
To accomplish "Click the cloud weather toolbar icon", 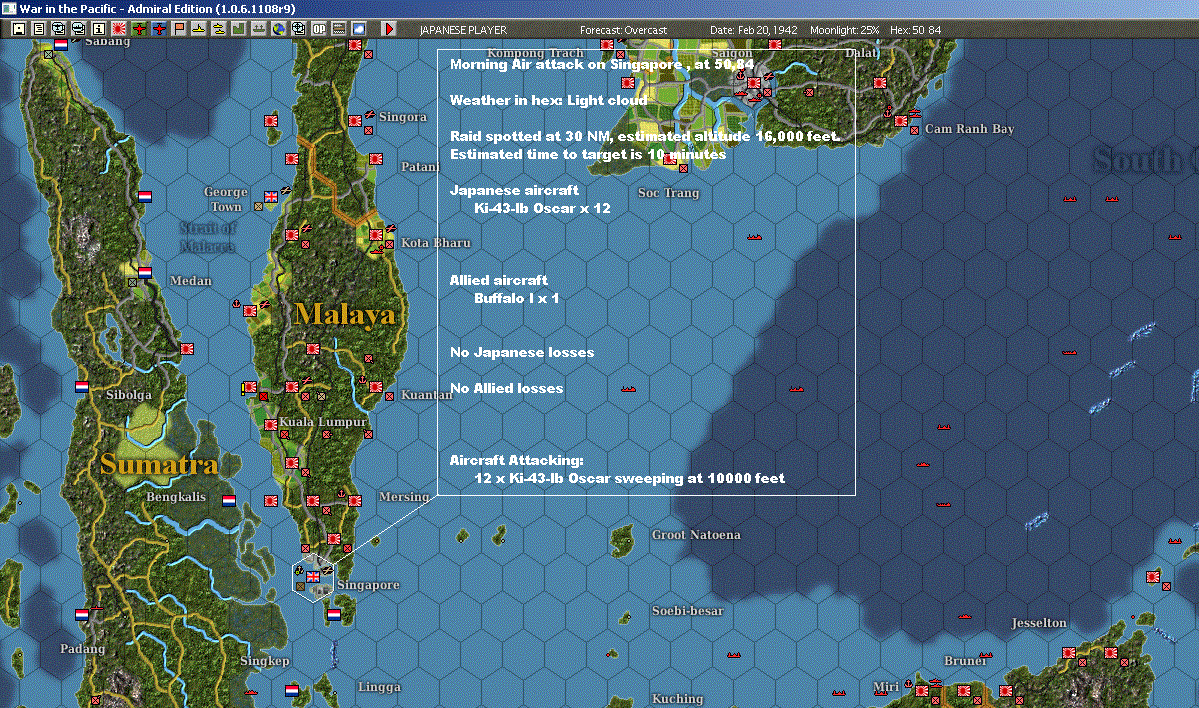I will (358, 29).
